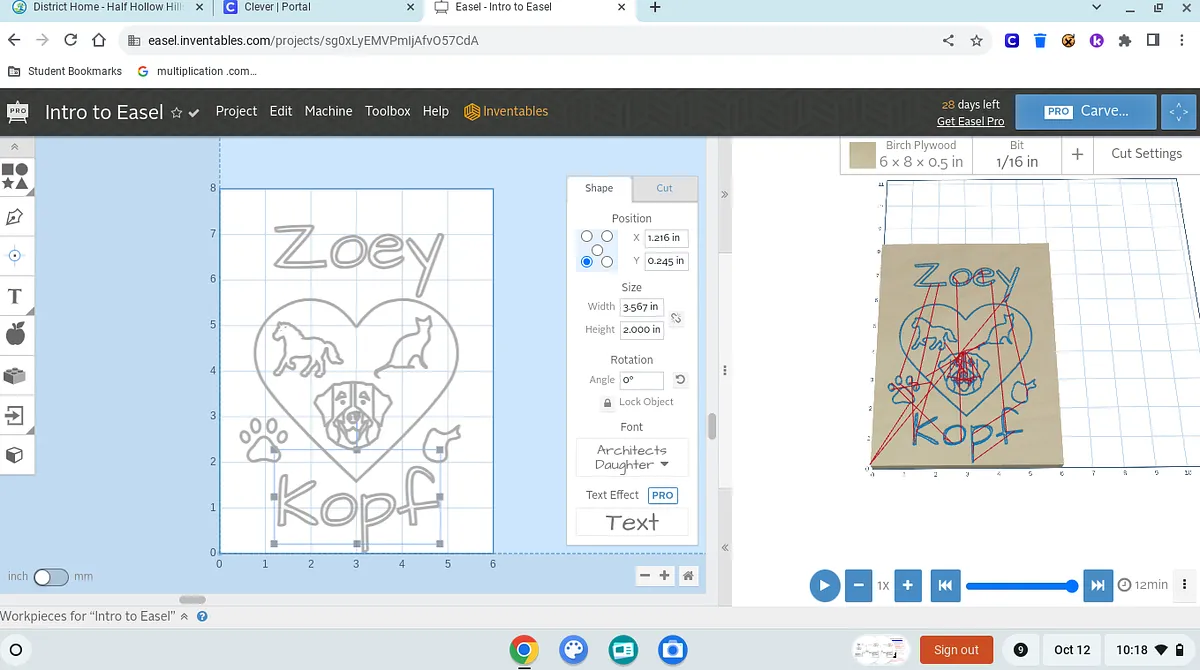This screenshot has width=1200, height=670.
Task: Click the Carve button
Action: 1086,111
